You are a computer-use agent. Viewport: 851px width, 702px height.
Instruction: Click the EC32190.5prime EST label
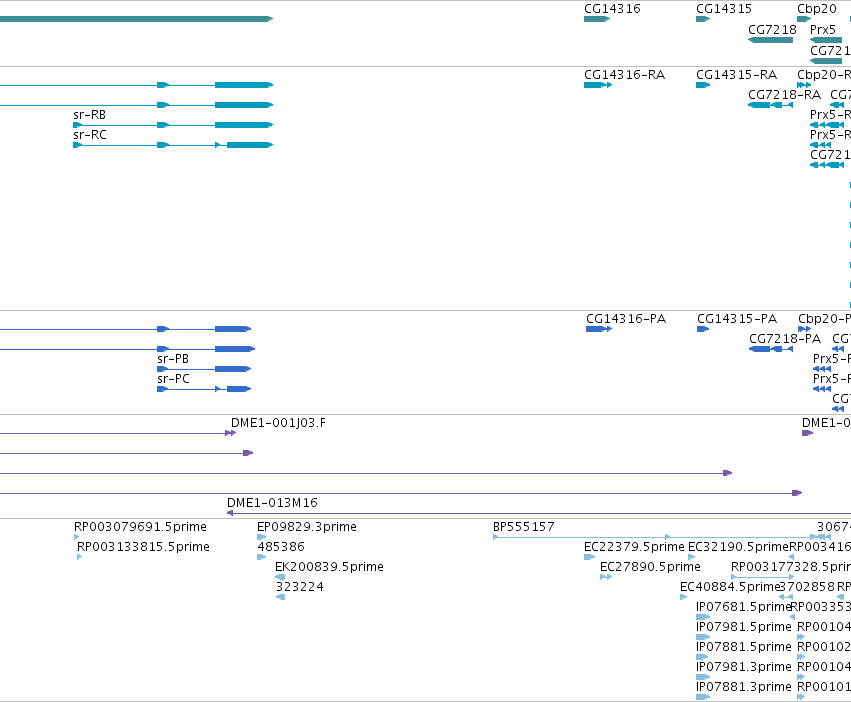point(738,547)
